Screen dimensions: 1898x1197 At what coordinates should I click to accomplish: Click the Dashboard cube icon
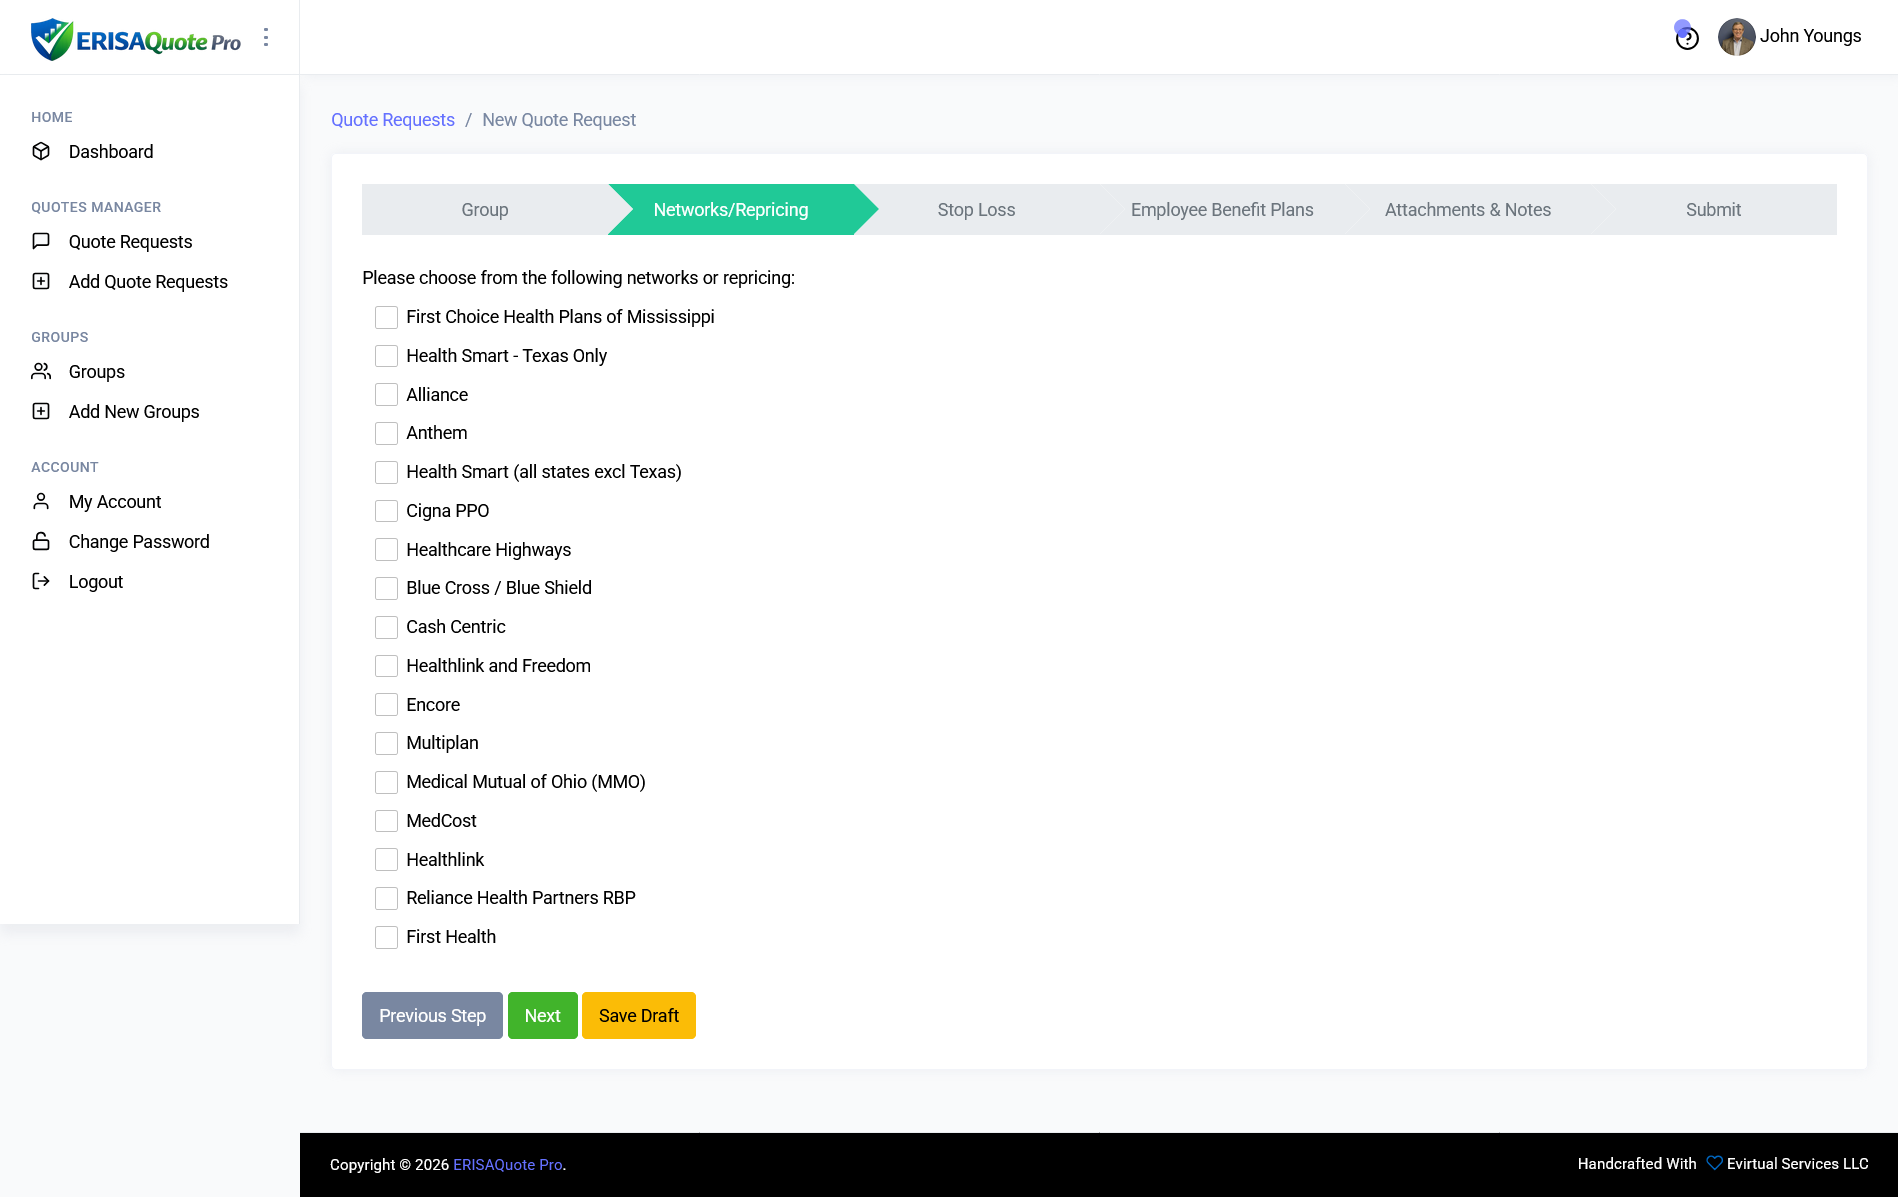pyautogui.click(x=41, y=151)
